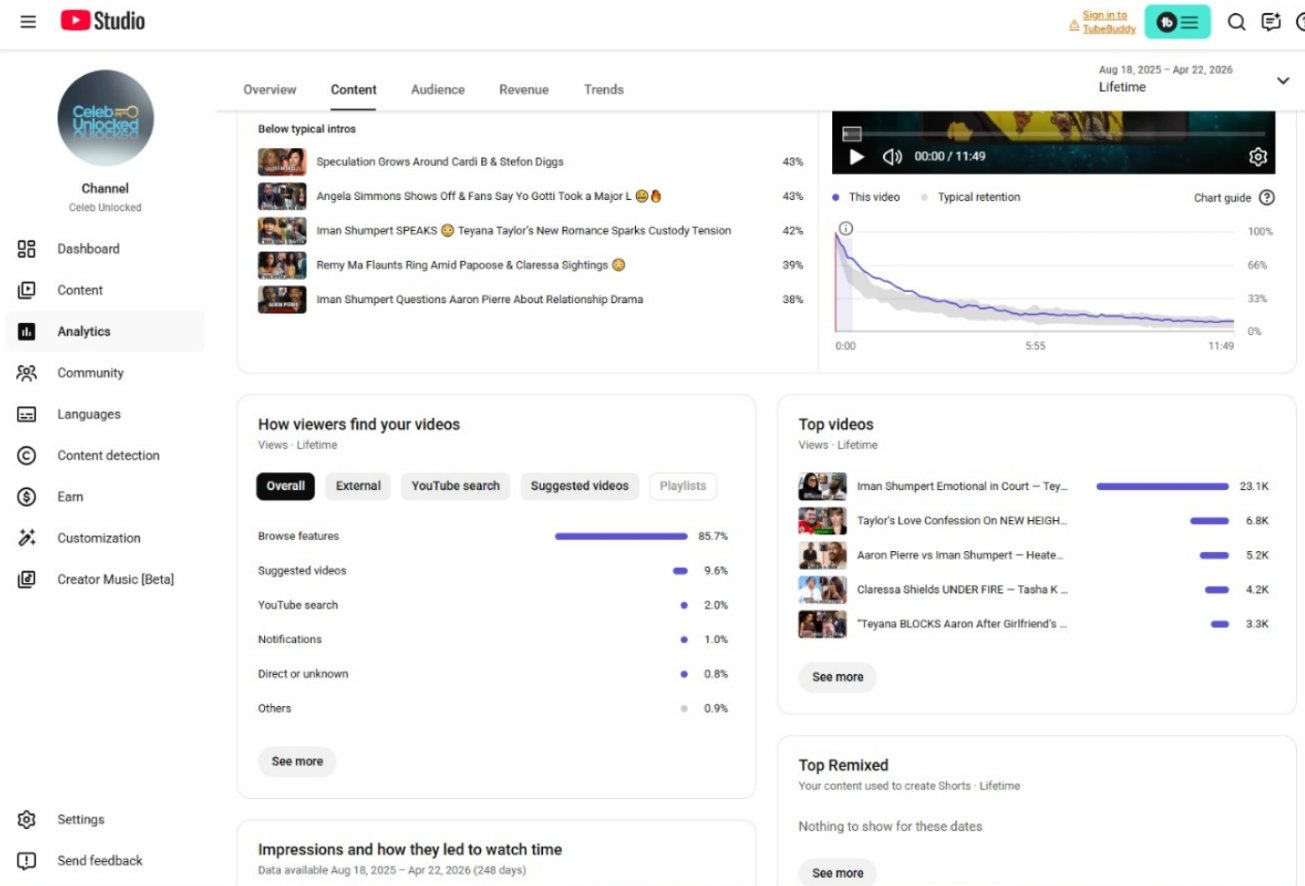
Task: Select the YouTube search filter chip
Action: coord(455,486)
